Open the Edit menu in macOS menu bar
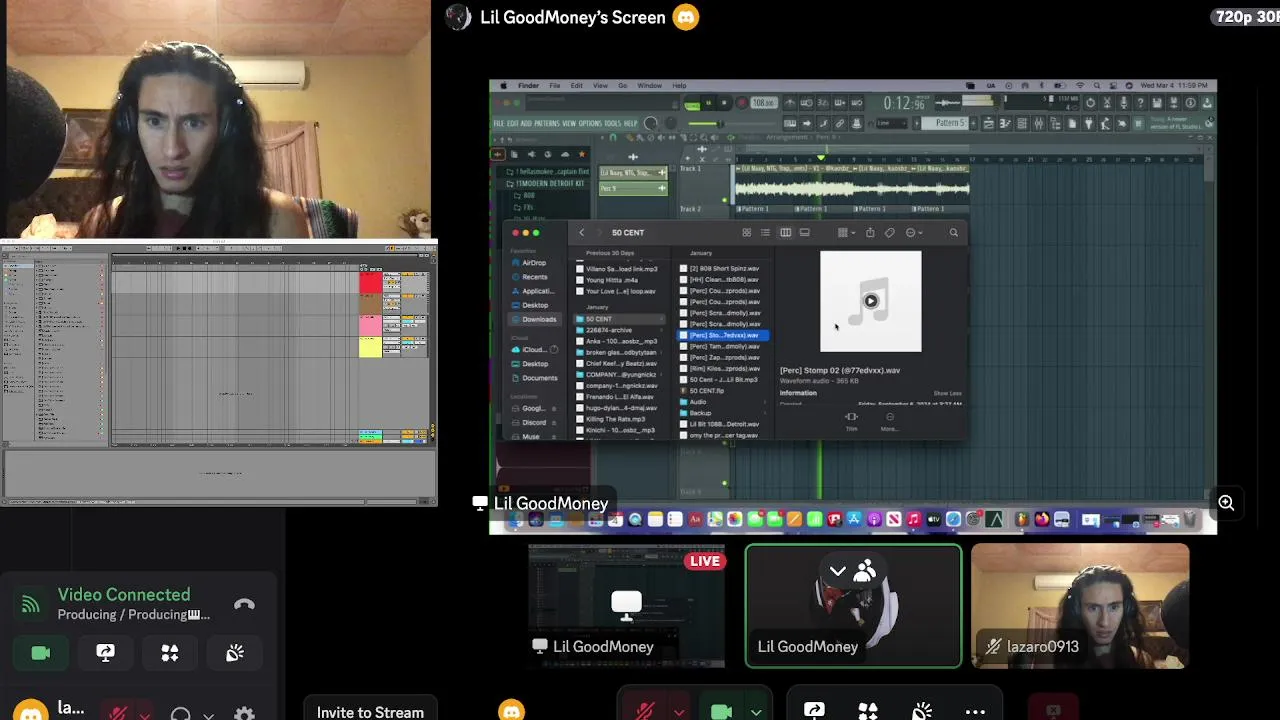This screenshot has width=1280, height=720. 576,86
